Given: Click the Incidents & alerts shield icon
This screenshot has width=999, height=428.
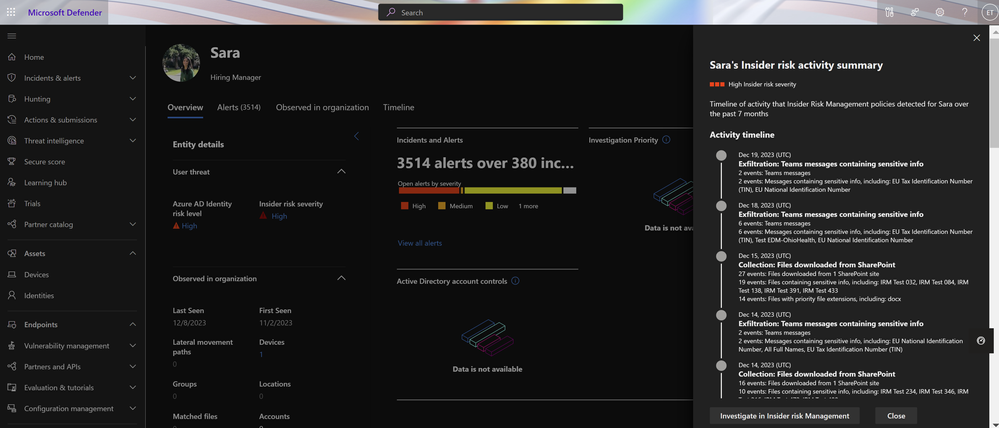Looking at the screenshot, I should point(11,78).
